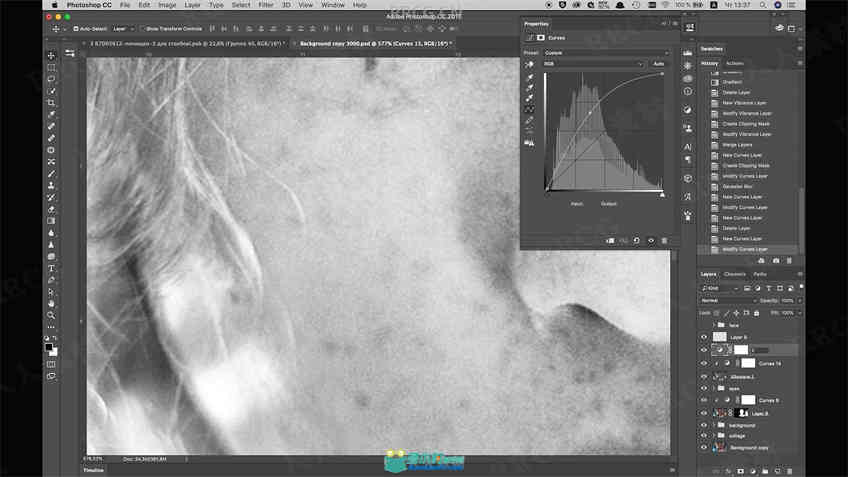This screenshot has width=848, height=477.
Task: Select the Hand tool
Action: (51, 303)
